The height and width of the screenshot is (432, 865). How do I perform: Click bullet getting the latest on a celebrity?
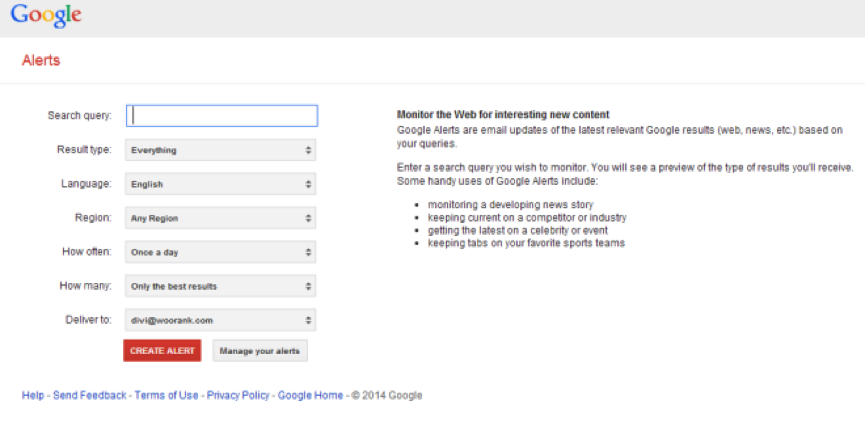[518, 231]
